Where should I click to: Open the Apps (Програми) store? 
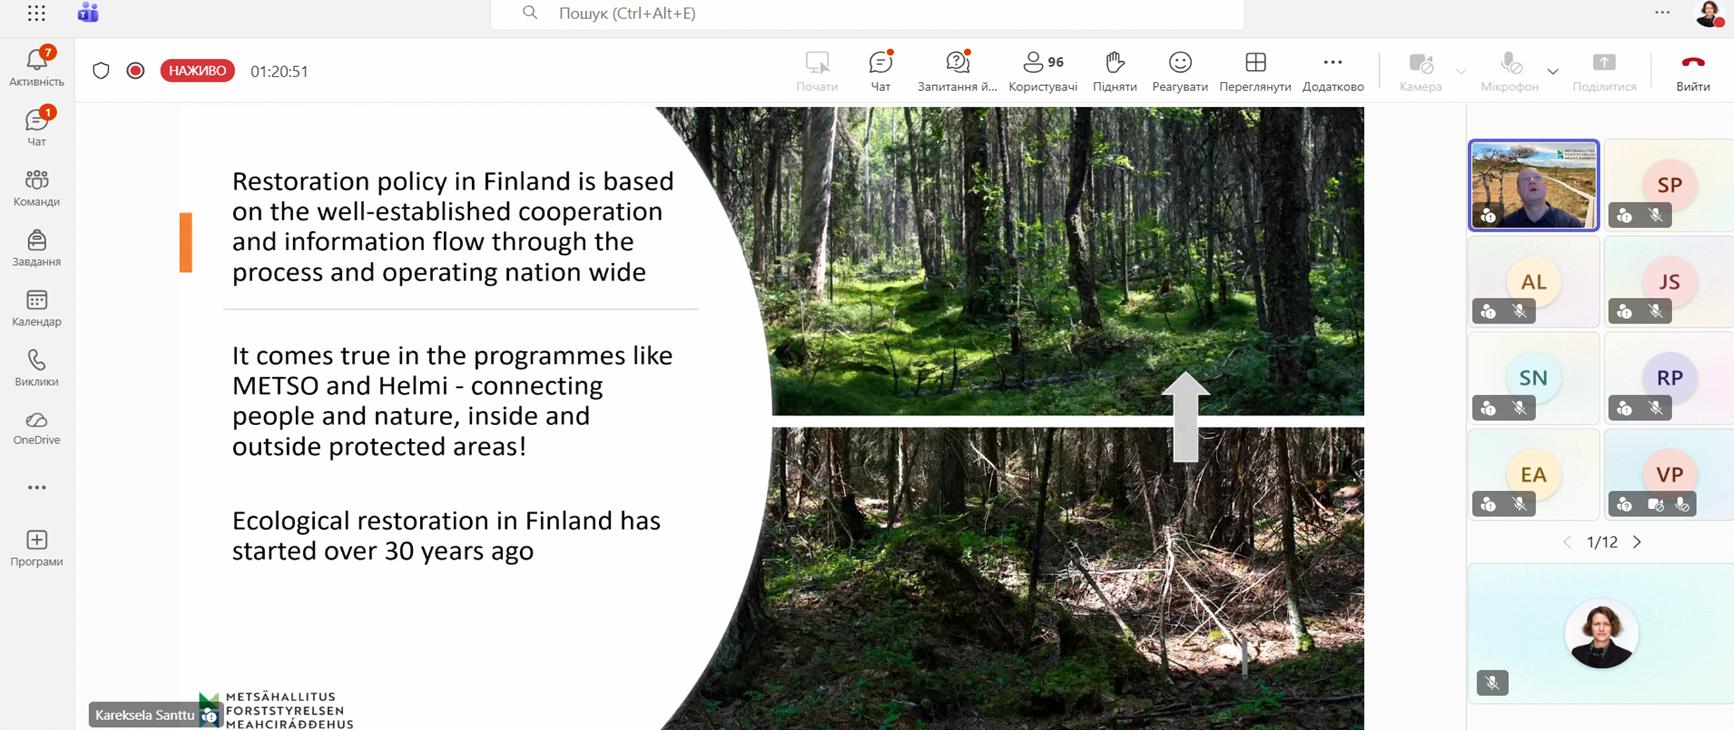point(37,548)
